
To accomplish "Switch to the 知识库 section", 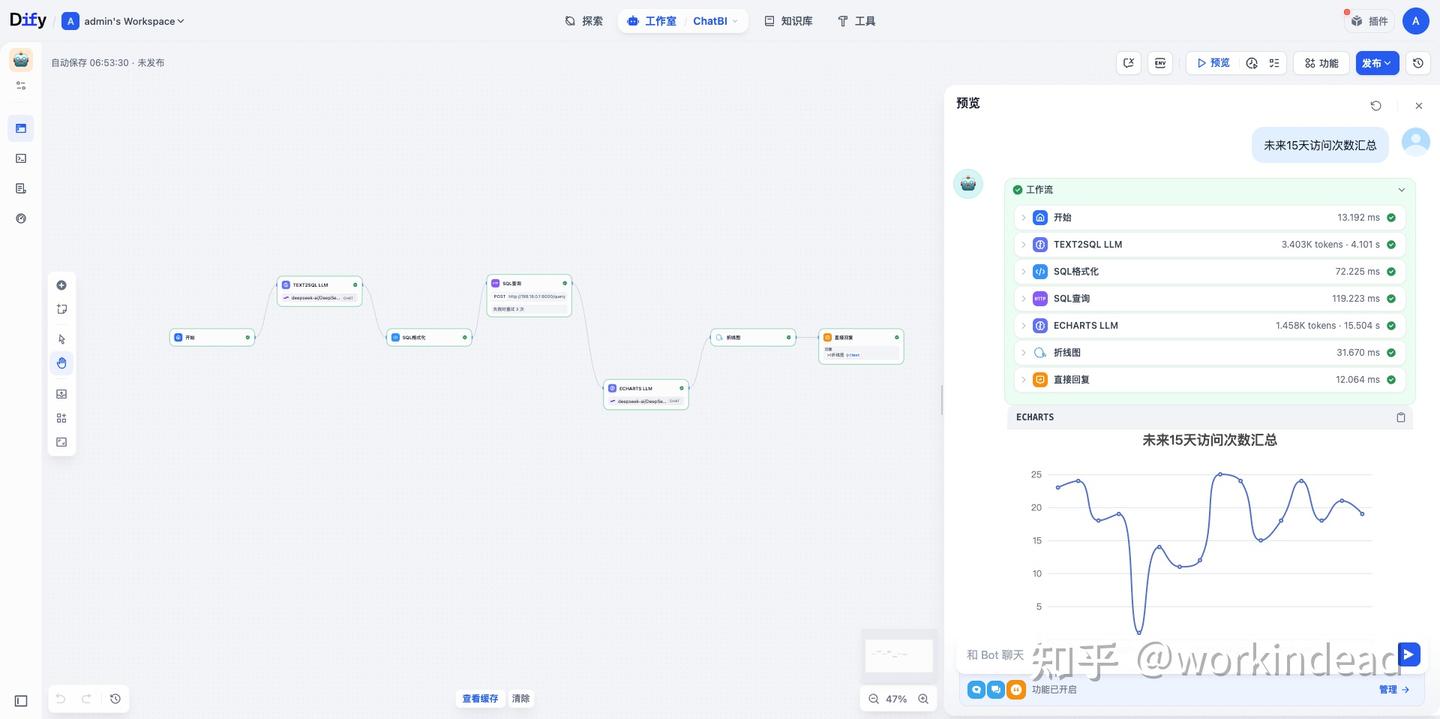I will tap(796, 18).
